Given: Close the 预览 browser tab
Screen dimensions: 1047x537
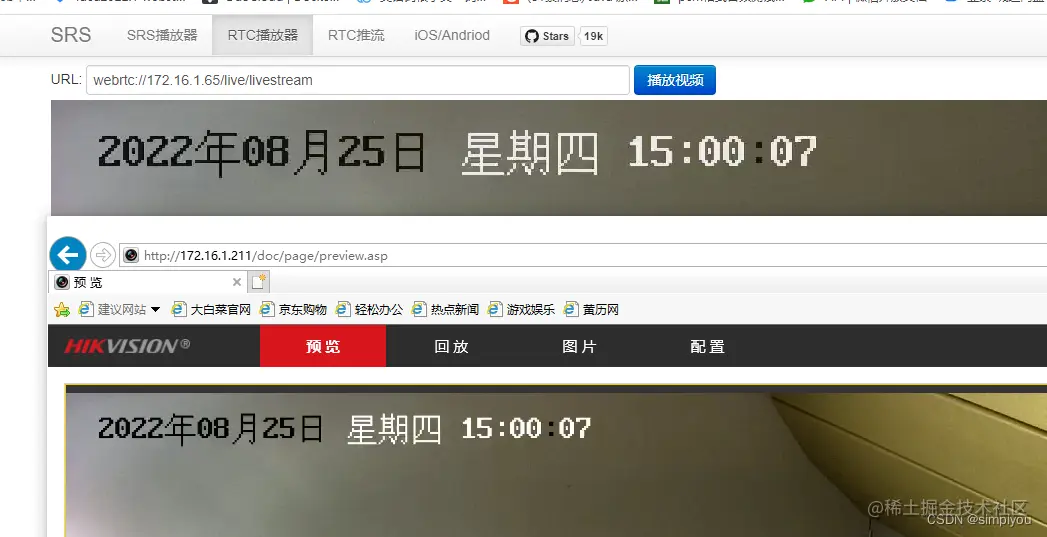Looking at the screenshot, I should point(236,282).
